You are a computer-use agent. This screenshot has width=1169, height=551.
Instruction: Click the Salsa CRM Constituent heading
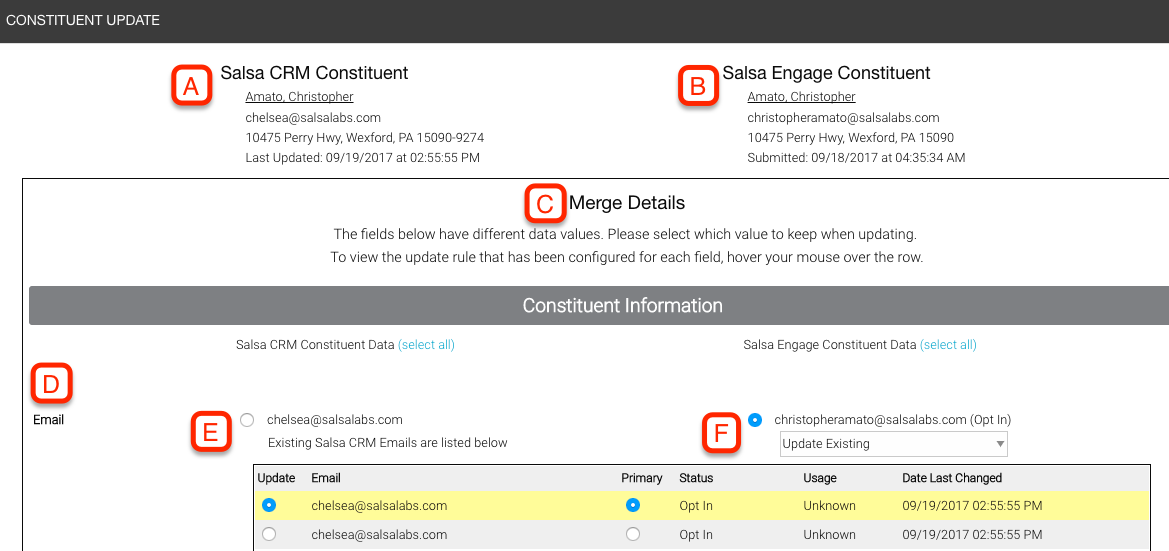click(x=314, y=73)
